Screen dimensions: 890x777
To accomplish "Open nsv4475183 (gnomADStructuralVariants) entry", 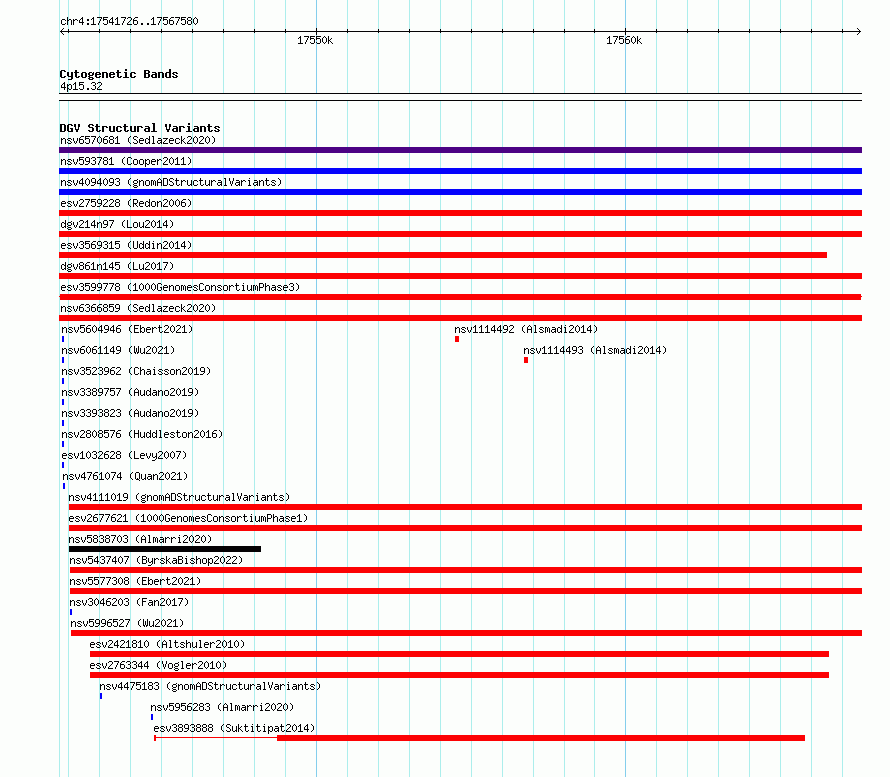I will point(210,686).
